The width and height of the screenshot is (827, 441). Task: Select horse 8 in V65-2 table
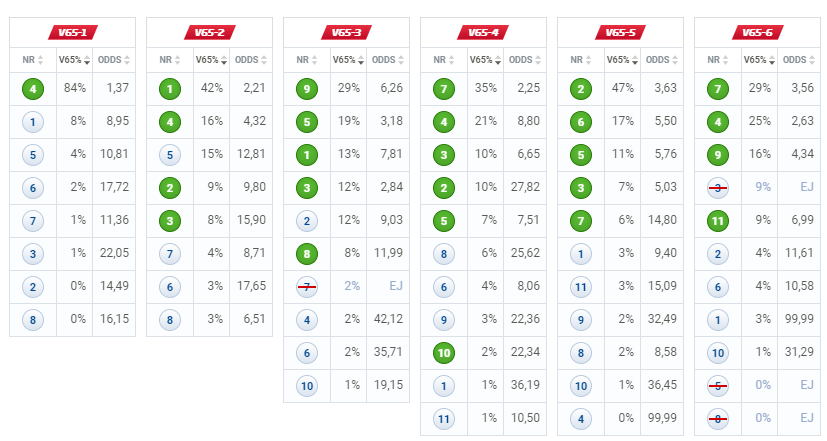pos(170,320)
